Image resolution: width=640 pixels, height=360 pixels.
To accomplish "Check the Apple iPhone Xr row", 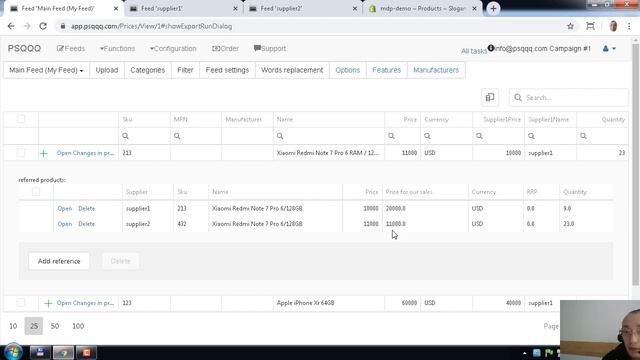I will [x=21, y=303].
